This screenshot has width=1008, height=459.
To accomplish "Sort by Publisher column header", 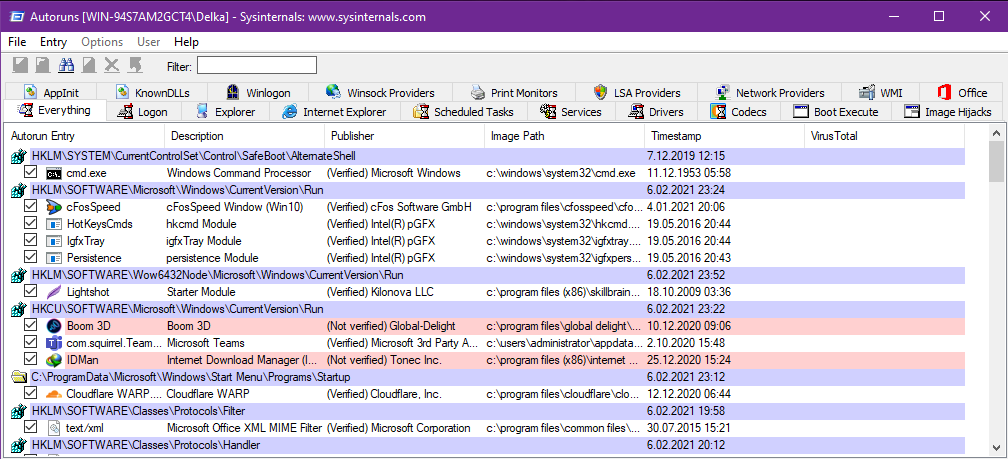I will 404,136.
